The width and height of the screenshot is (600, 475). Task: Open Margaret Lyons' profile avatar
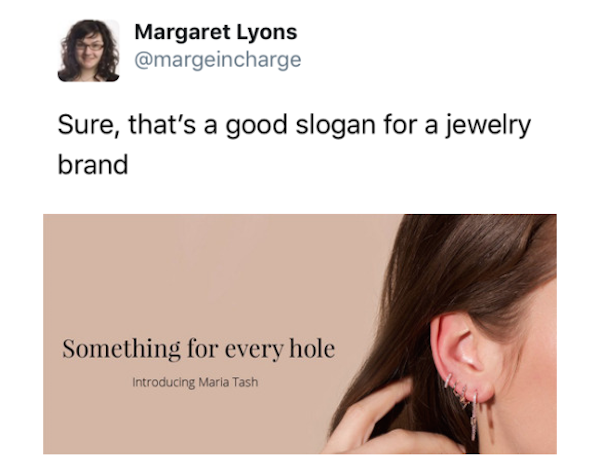pyautogui.click(x=88, y=51)
